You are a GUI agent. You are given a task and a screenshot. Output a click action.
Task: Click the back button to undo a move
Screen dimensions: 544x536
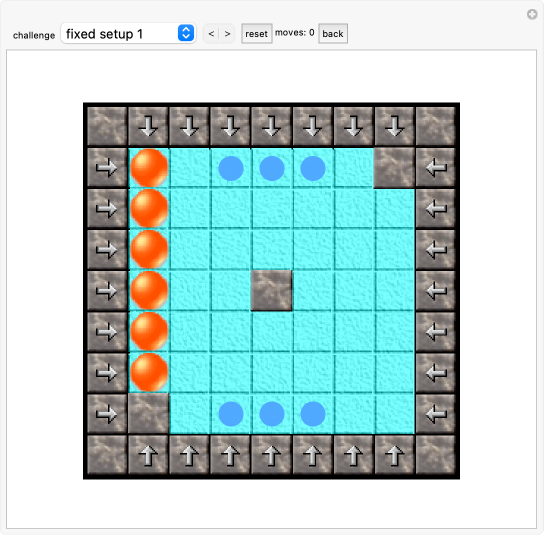333,34
